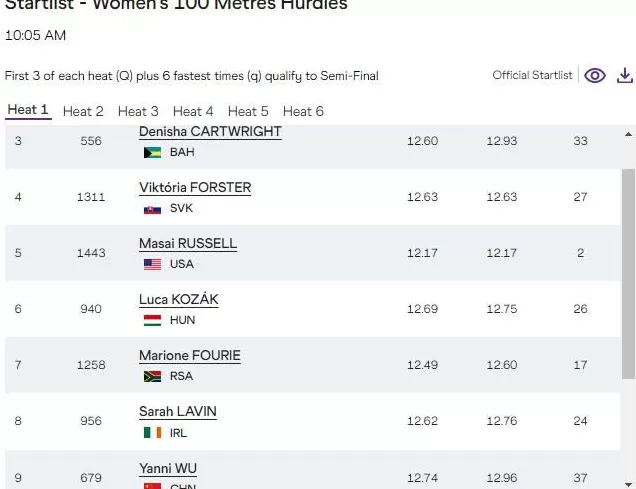Switch to the Heat 2 tab
The width and height of the screenshot is (636, 489).
coord(83,111)
